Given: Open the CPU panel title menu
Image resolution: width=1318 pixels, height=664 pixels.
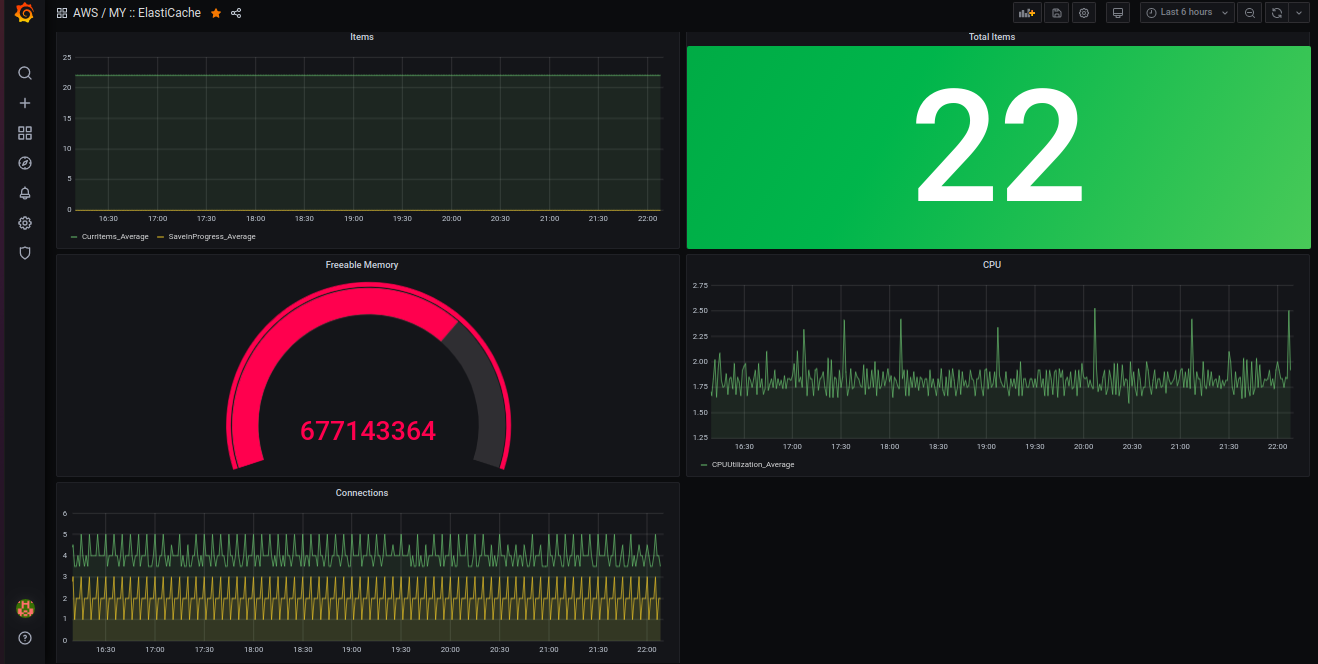Looking at the screenshot, I should coord(992,265).
